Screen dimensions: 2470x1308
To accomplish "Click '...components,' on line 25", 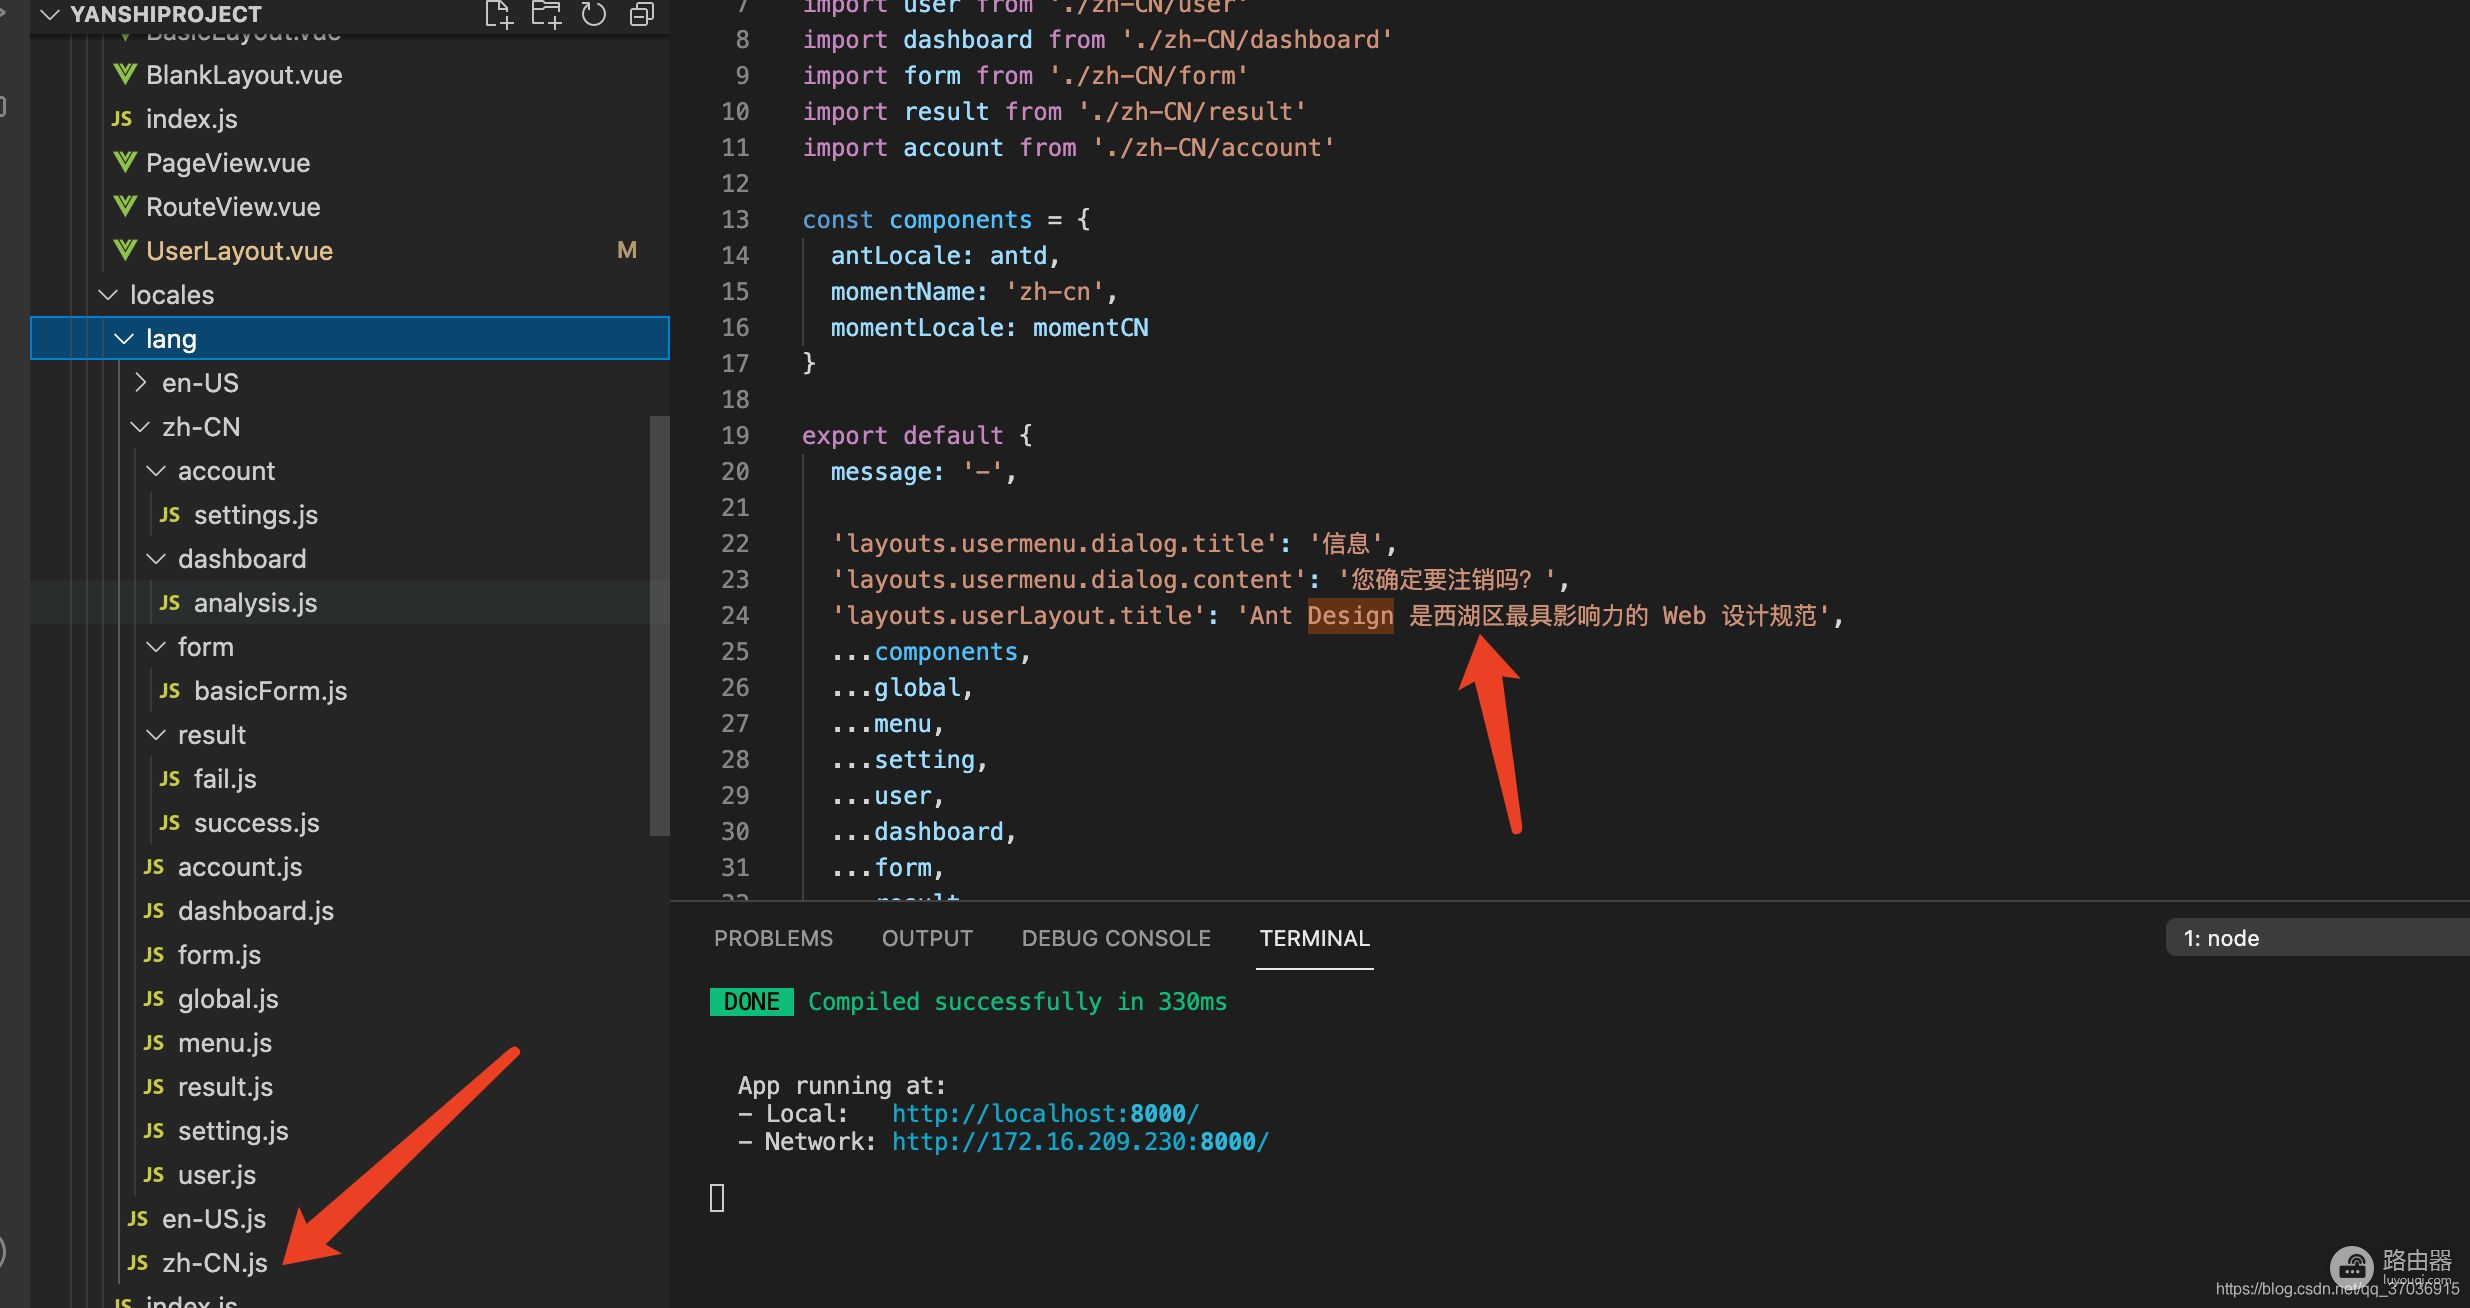I will [x=931, y=651].
